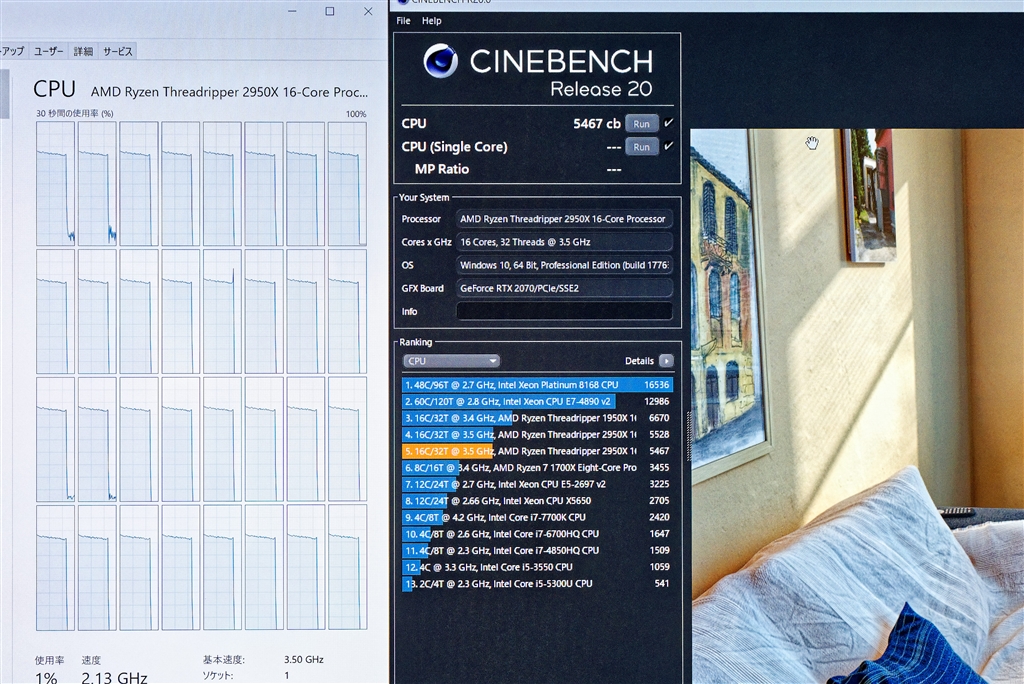The image size is (1024, 684).
Task: Select the GFX Board 'GeForce RTX 2070/PCIe/SSE2' field
Action: tap(564, 288)
